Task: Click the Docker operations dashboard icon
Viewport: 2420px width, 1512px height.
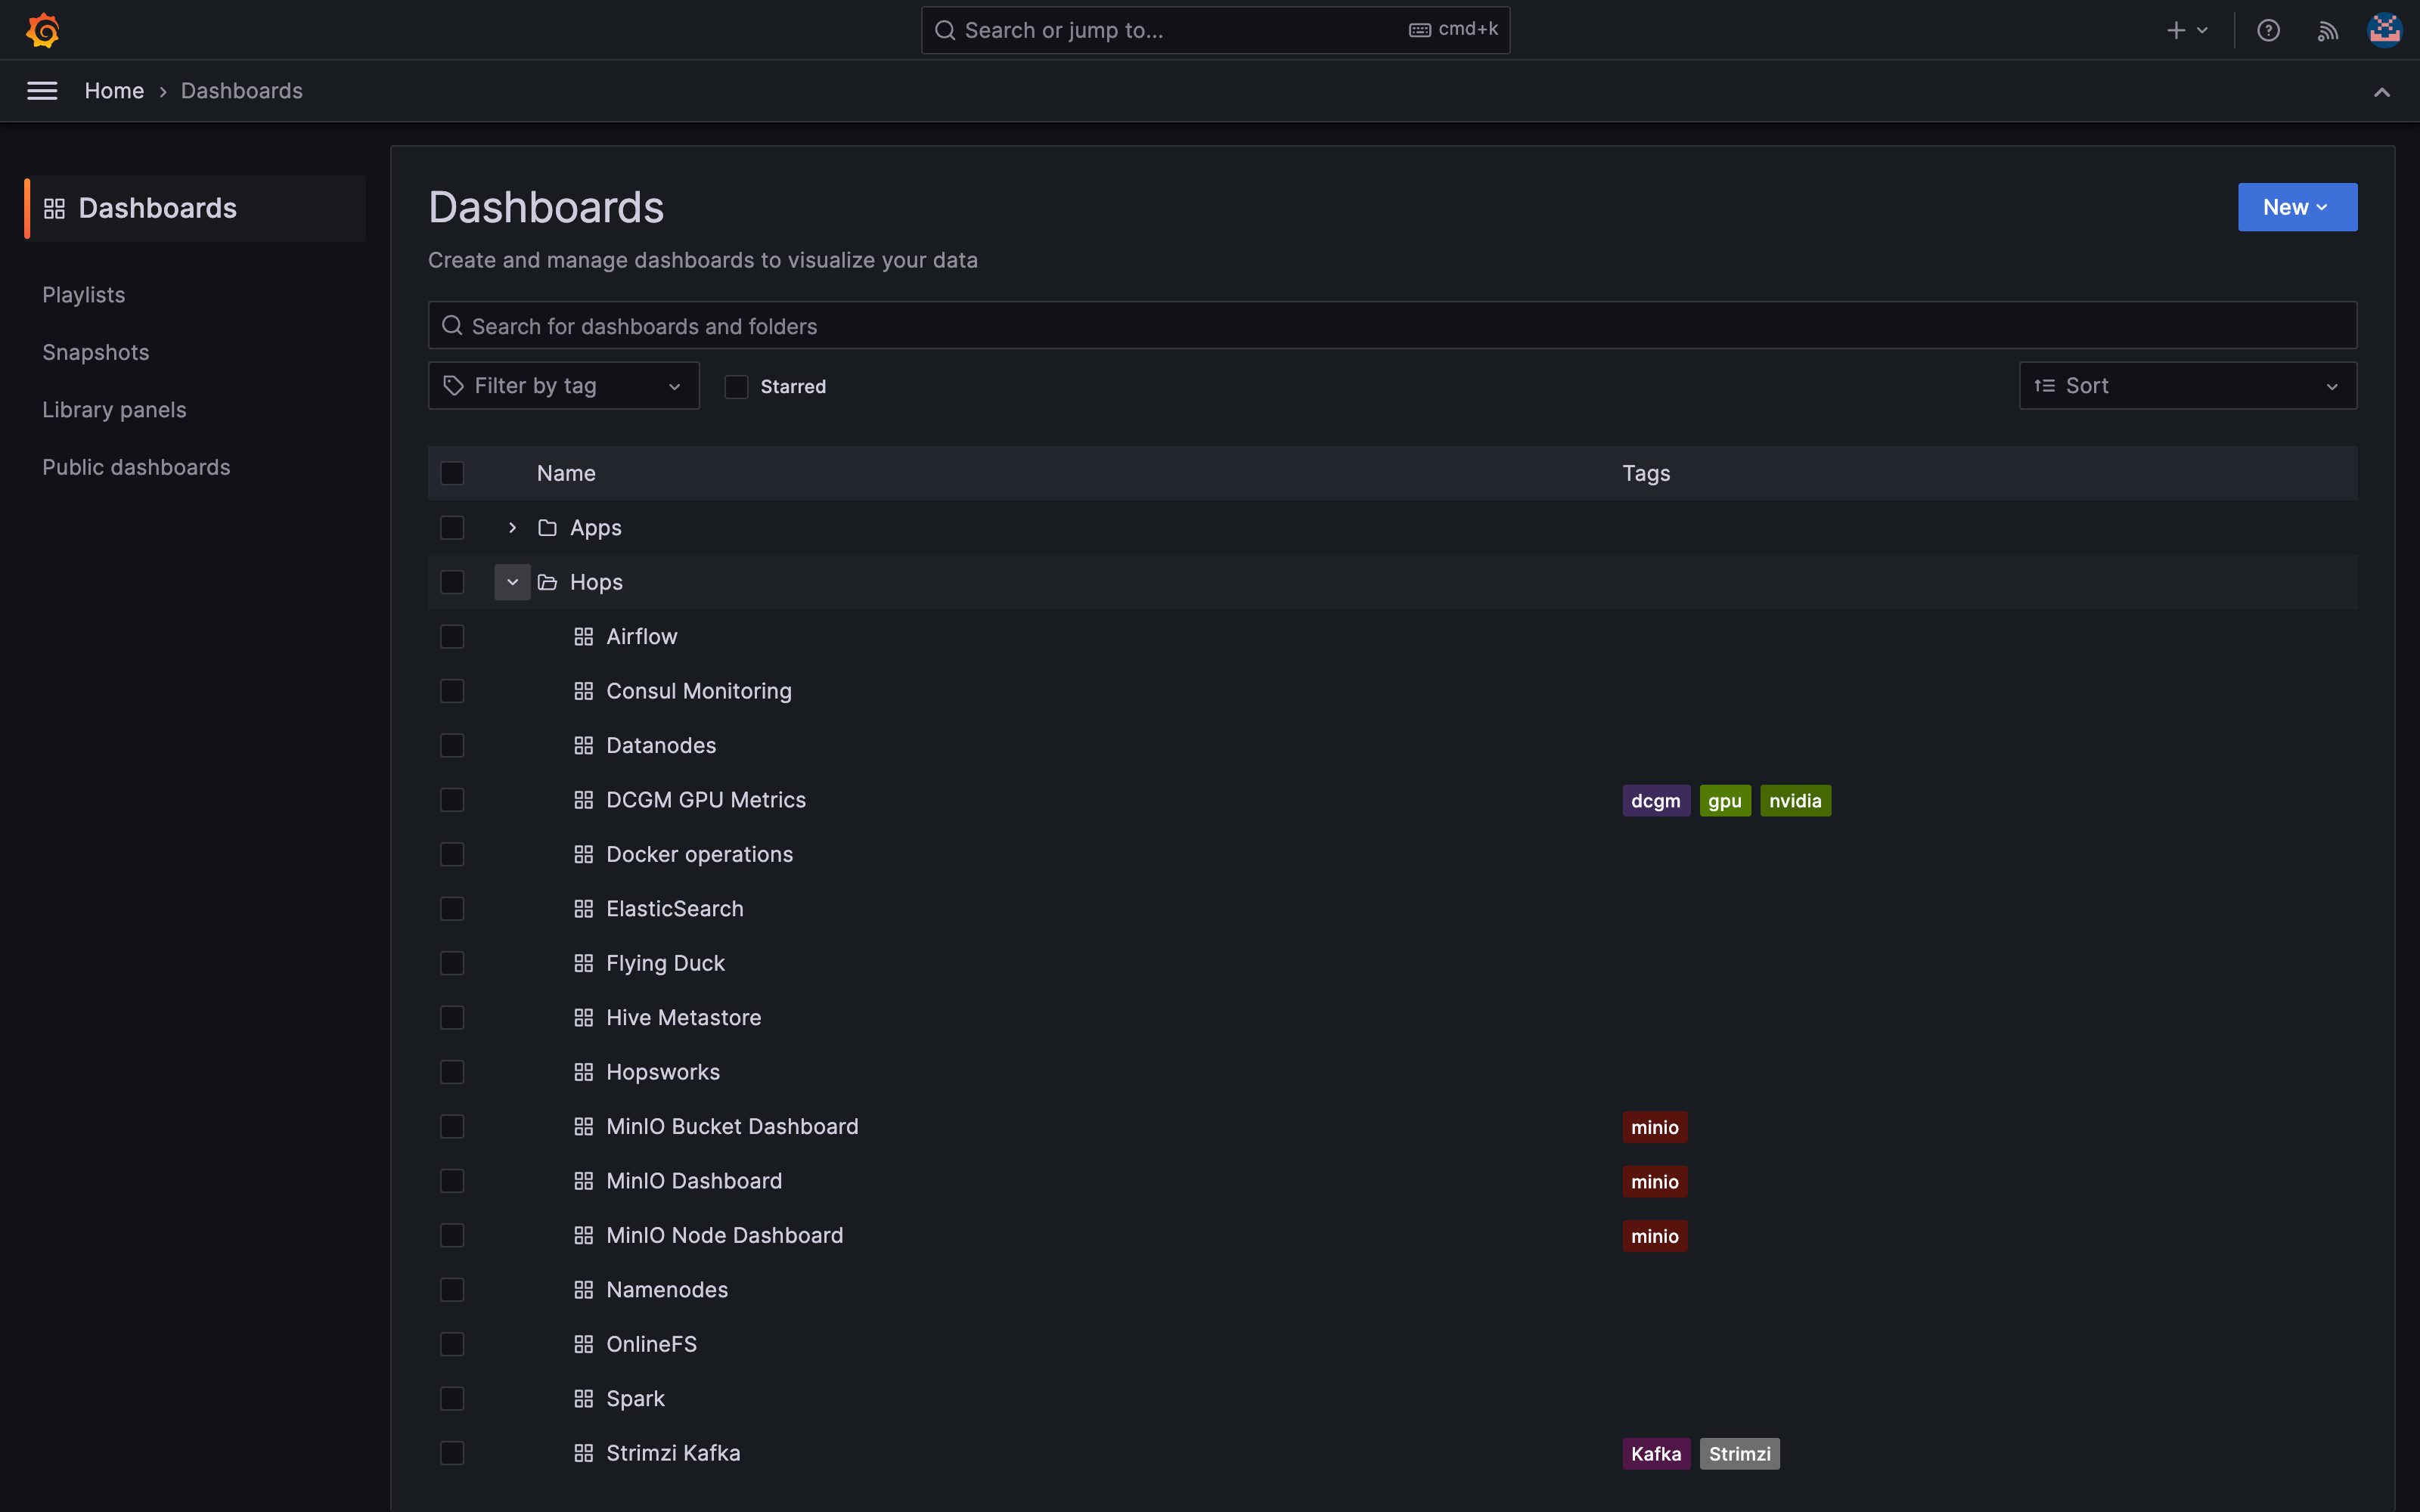Action: point(584,855)
